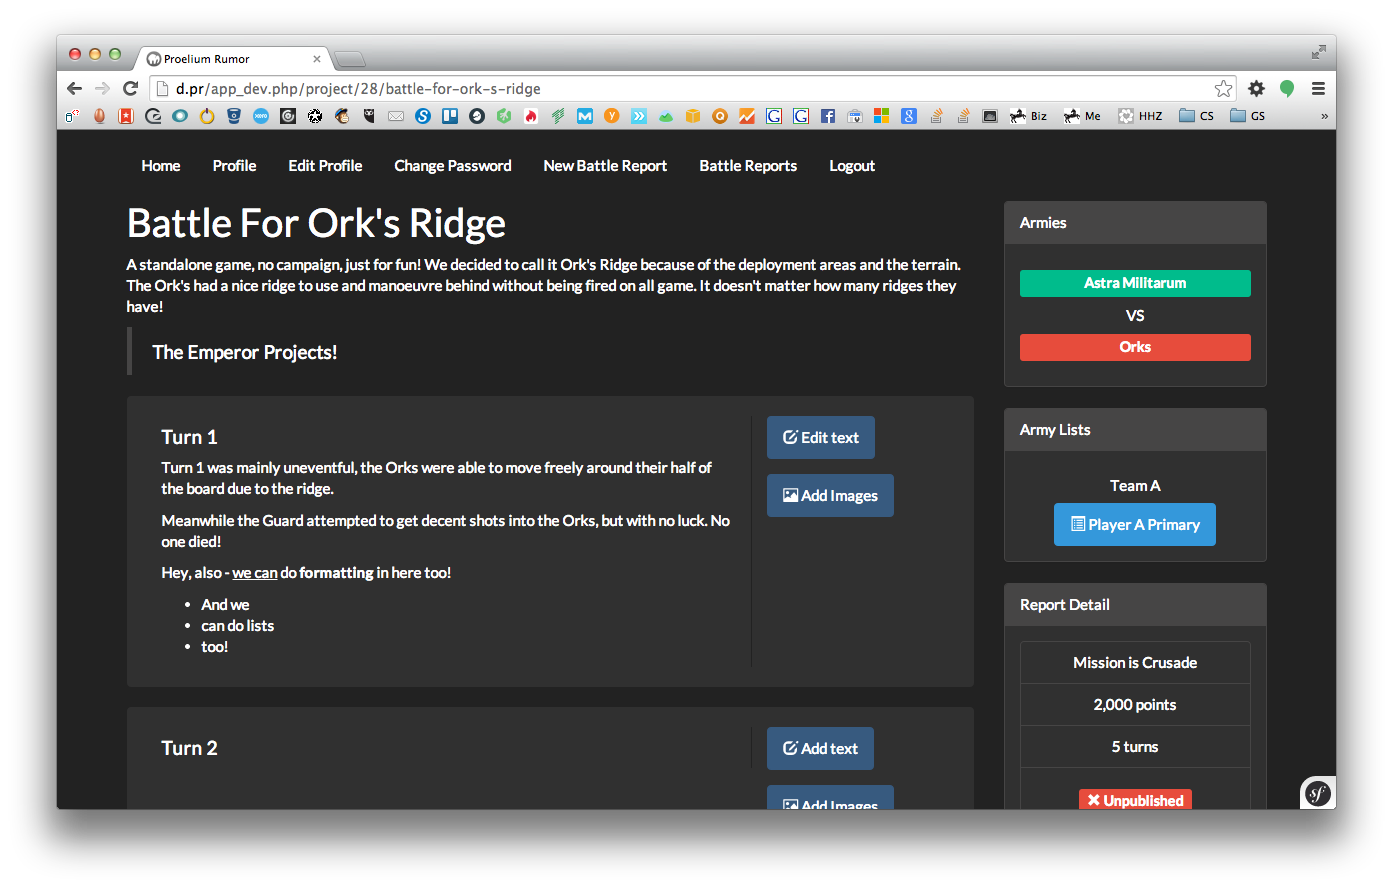
Task: Select the red Orks army label
Action: [x=1135, y=347]
